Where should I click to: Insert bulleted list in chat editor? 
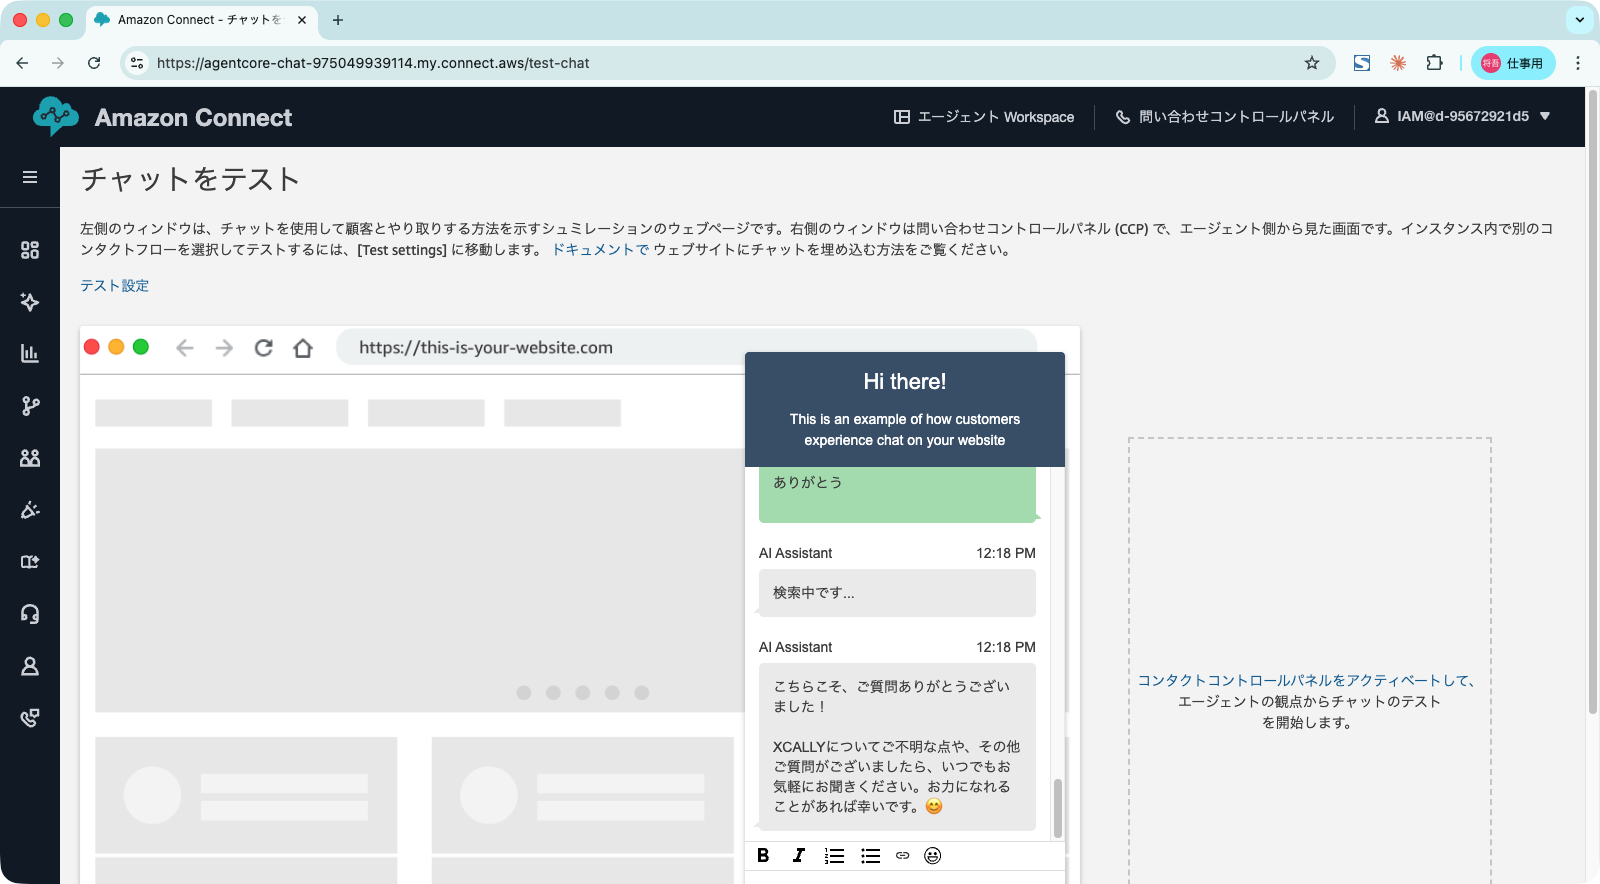tap(870, 856)
